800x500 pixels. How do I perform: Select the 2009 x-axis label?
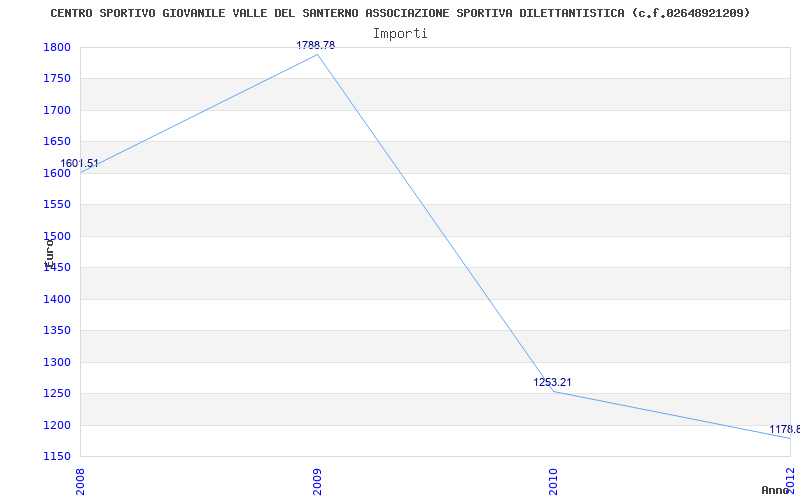coord(317,481)
